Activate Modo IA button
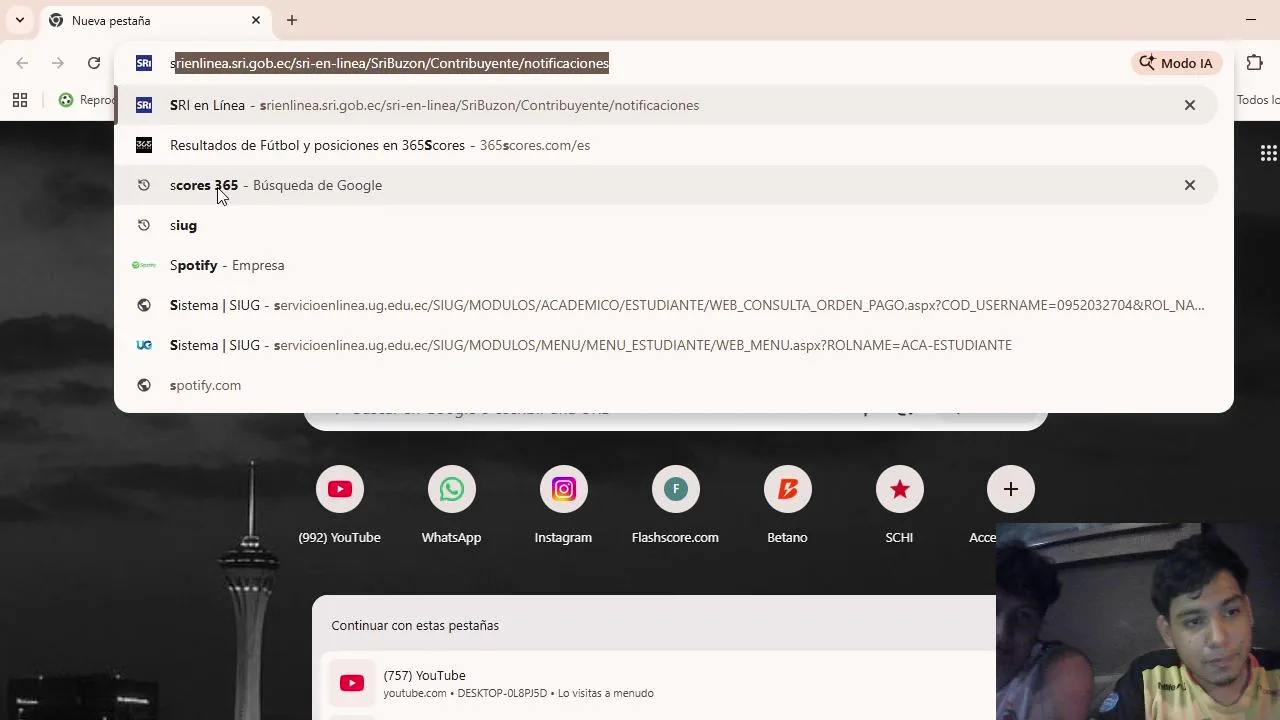Screen dimensions: 1280x720 1177,63
